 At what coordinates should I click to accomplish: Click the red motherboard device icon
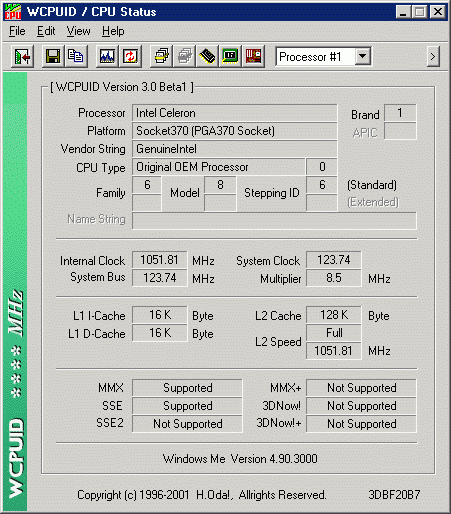[253, 56]
